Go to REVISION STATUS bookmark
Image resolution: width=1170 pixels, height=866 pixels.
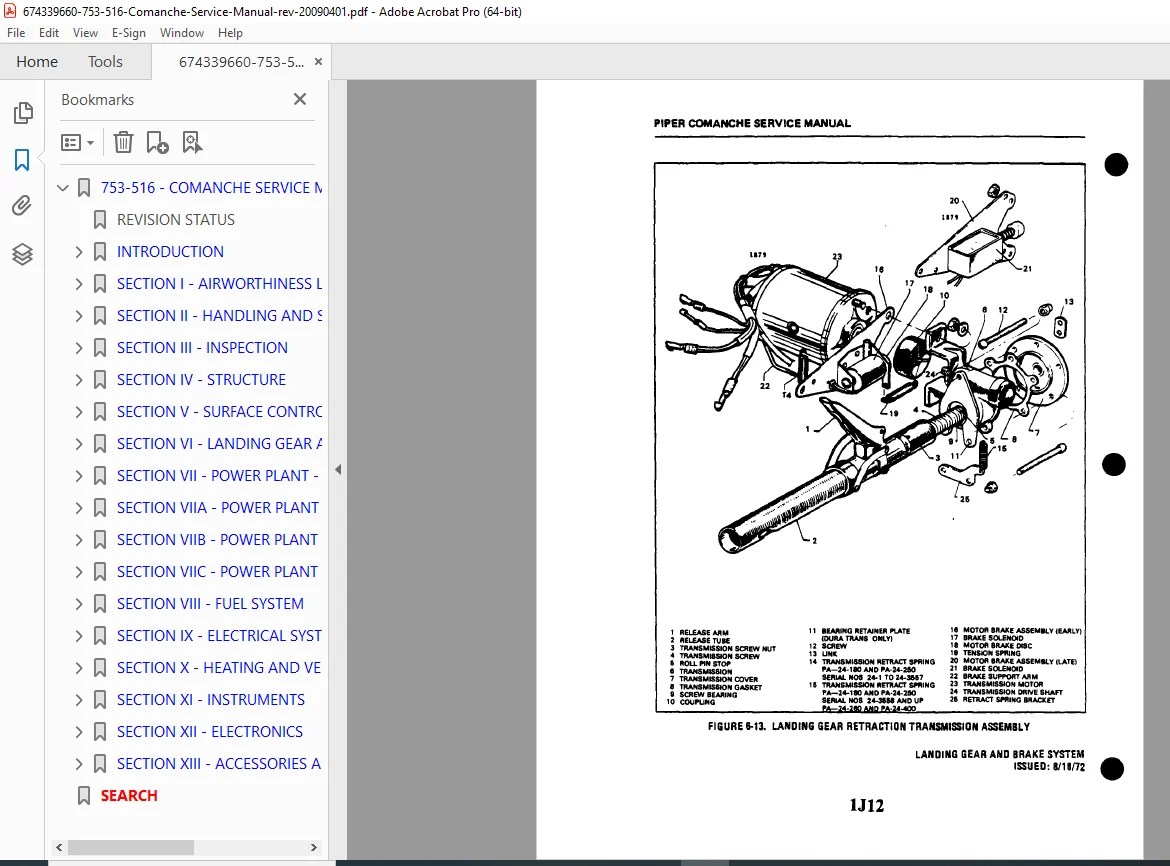coord(175,220)
